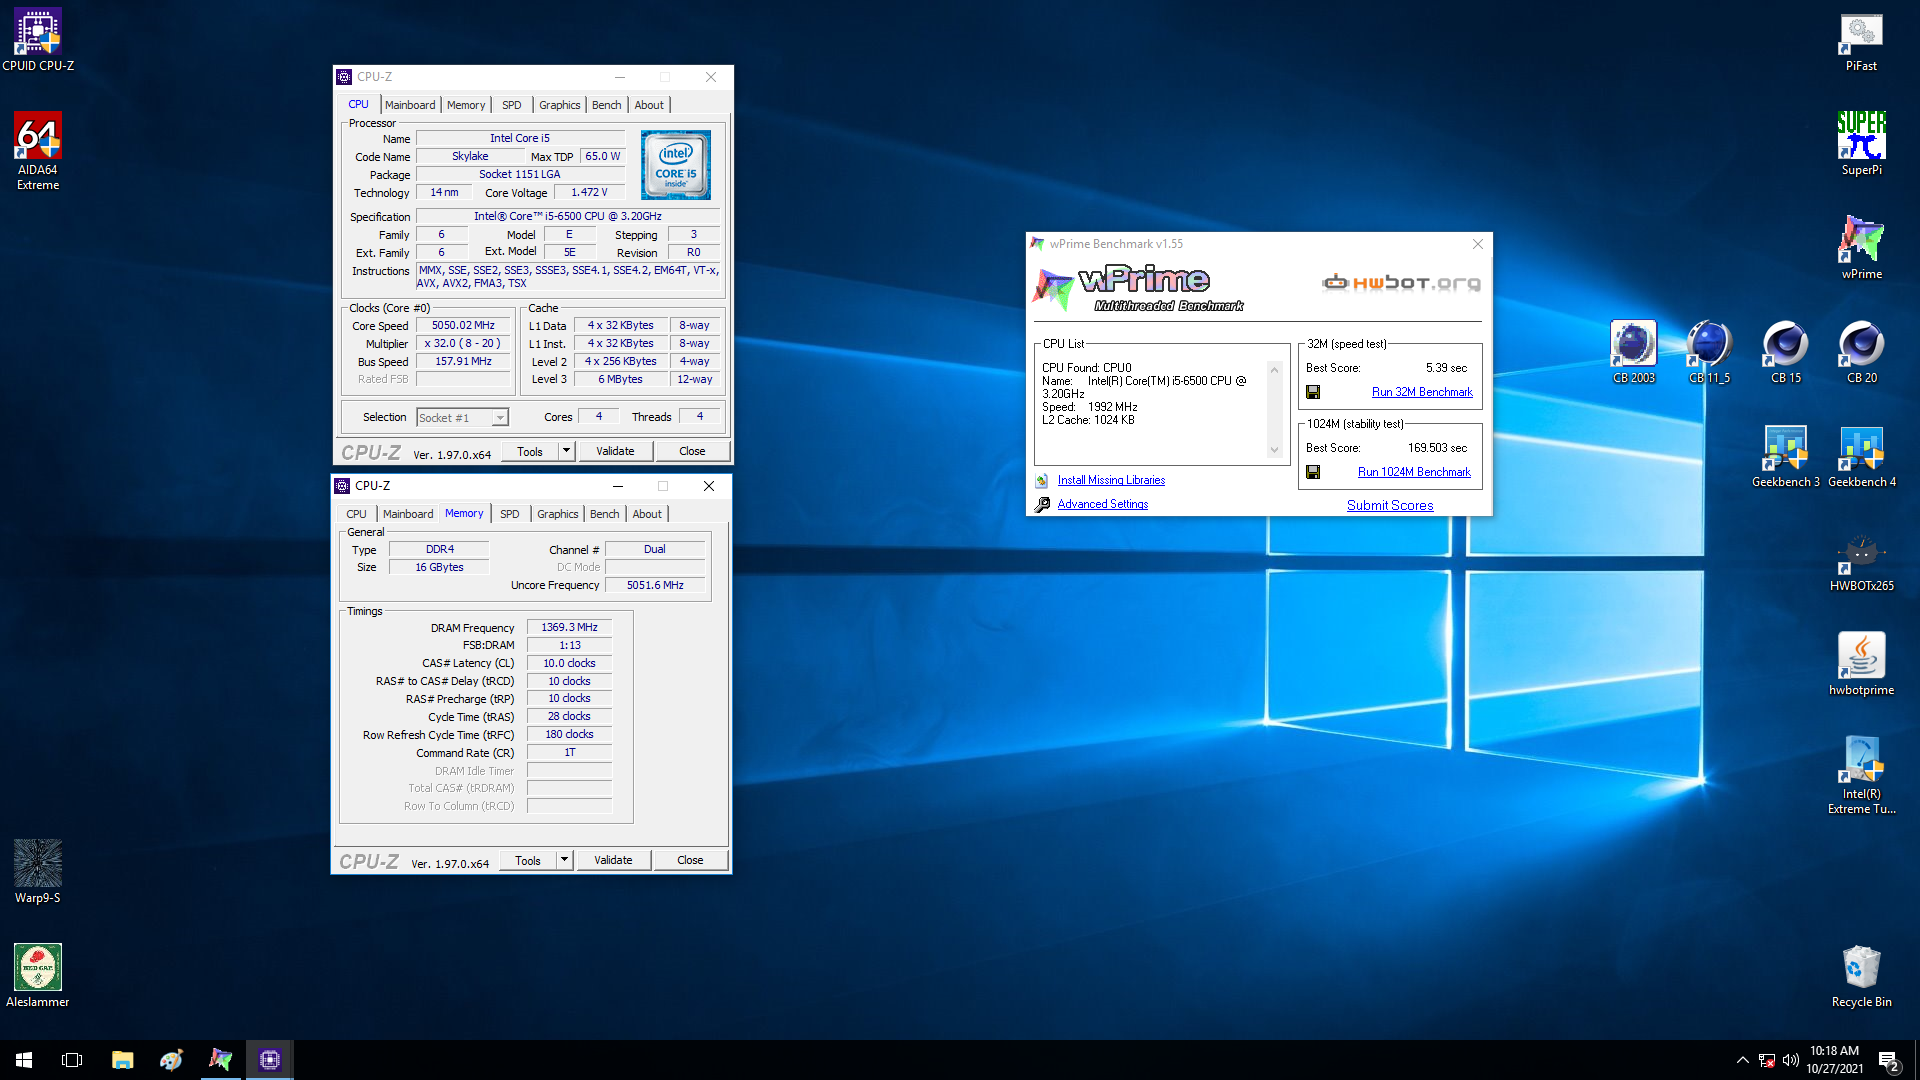Click Close button in lower CPU-Z window

[x=690, y=860]
